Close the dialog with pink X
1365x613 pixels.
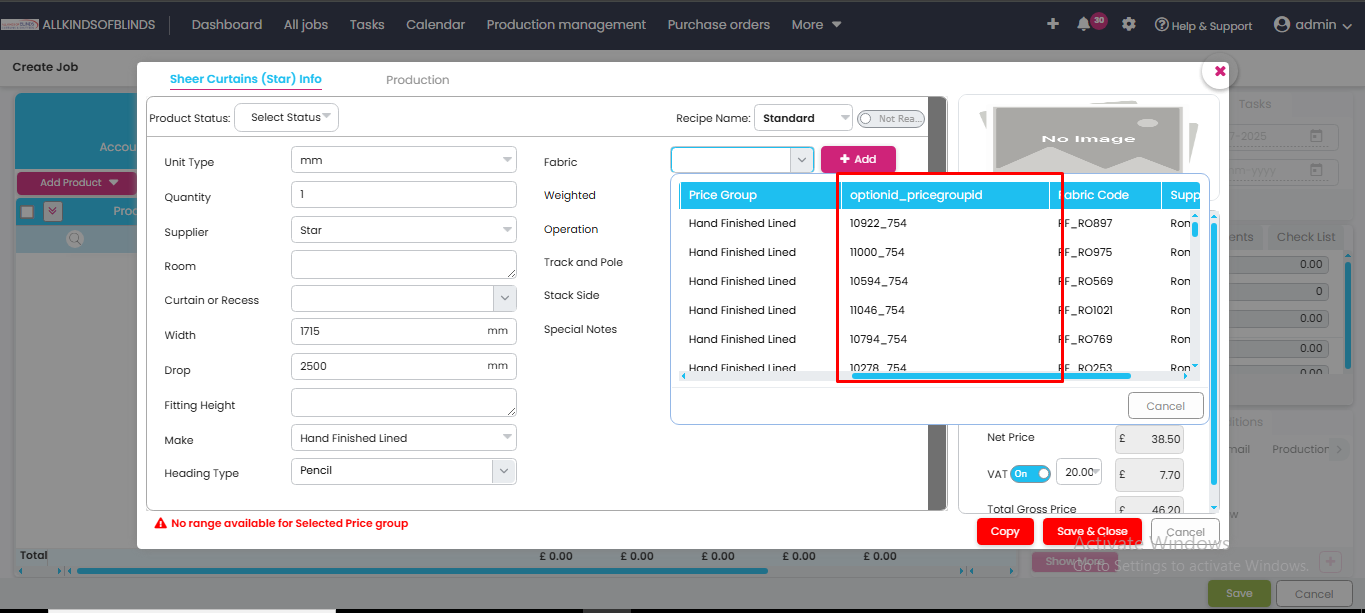(1220, 71)
